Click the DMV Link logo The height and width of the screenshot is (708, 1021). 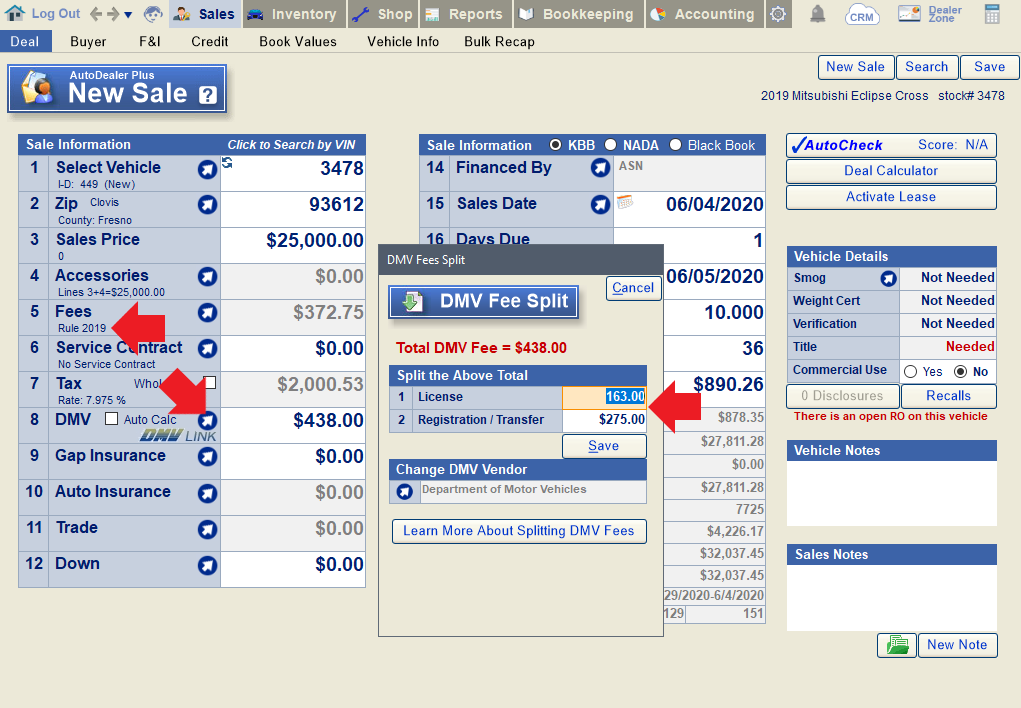pos(178,436)
